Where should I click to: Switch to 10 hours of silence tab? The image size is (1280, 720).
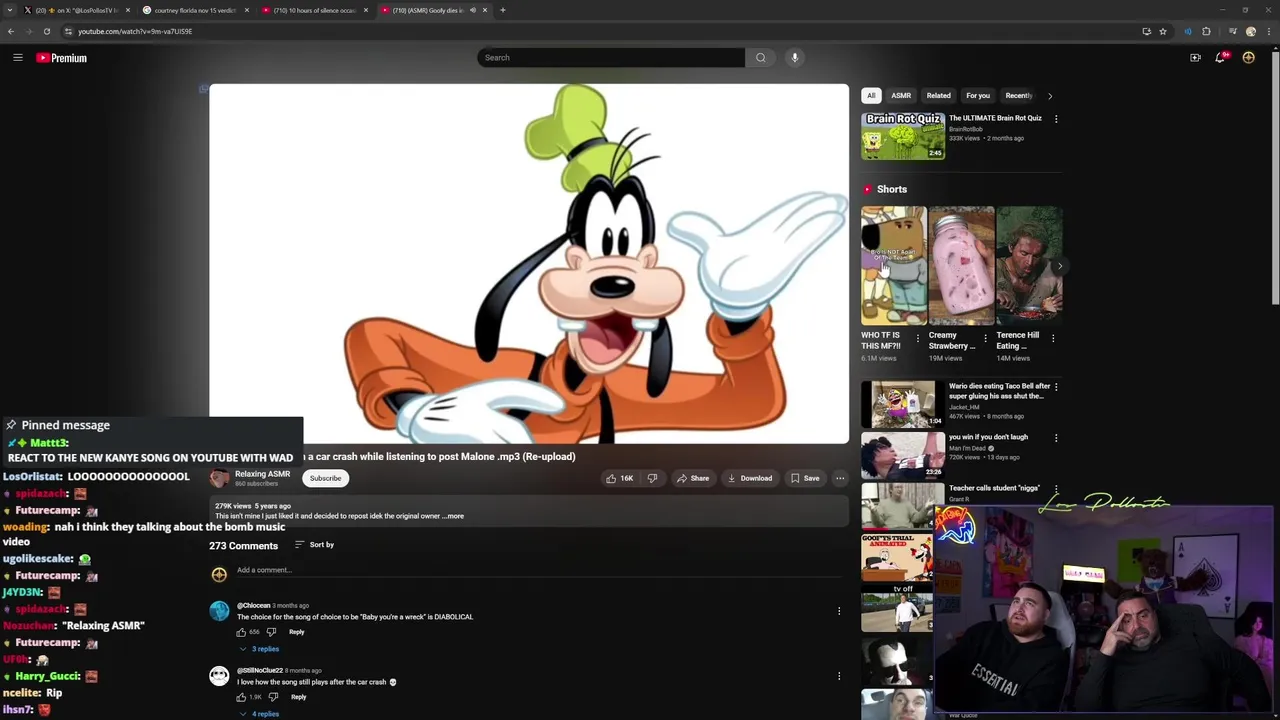tap(315, 10)
